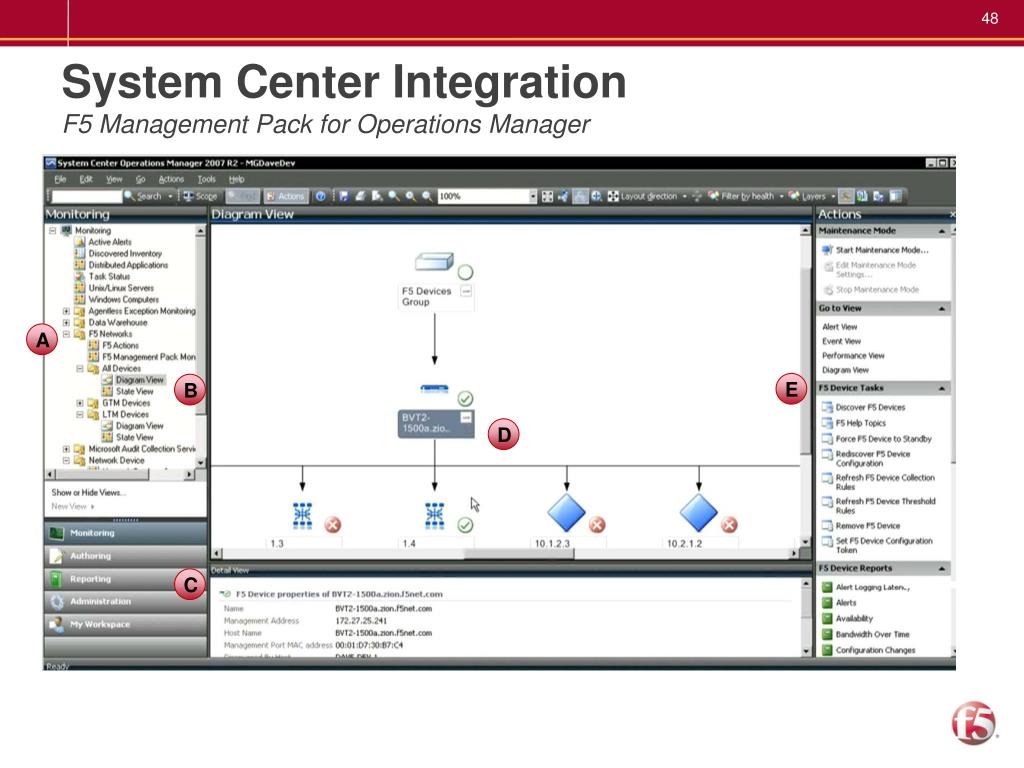Click the Alerts report icon
Screen dimensions: 1024x768
click(x=827, y=603)
